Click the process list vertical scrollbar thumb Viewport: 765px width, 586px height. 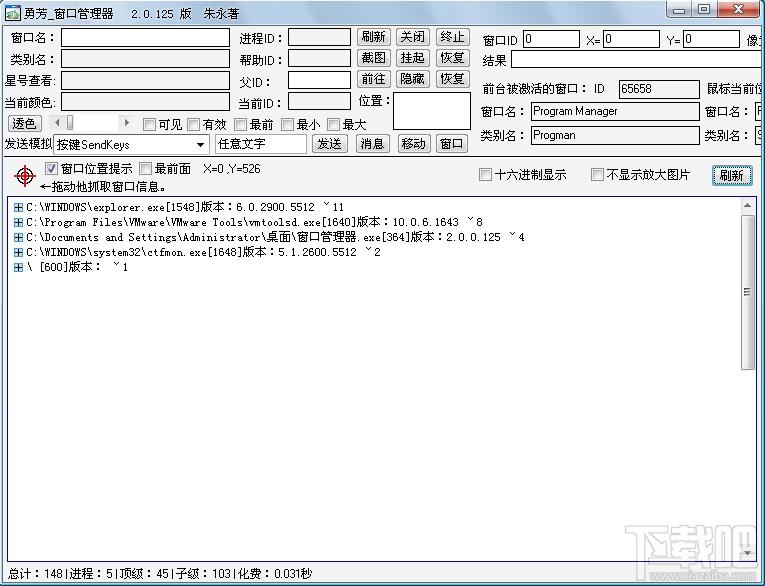pyautogui.click(x=747, y=292)
